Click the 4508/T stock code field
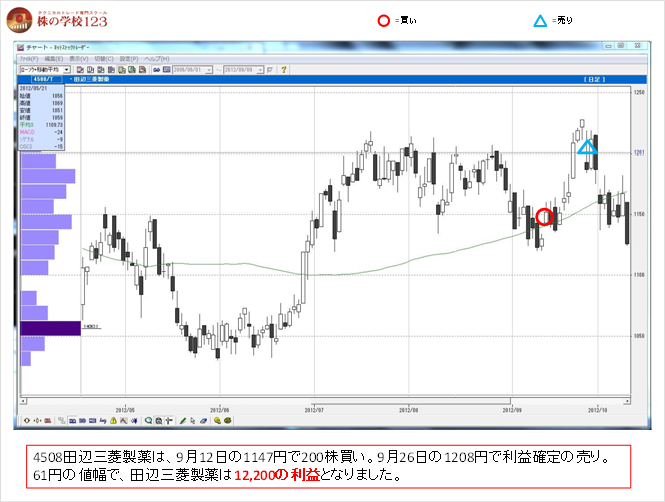This screenshot has width=665, height=502. click(x=42, y=79)
